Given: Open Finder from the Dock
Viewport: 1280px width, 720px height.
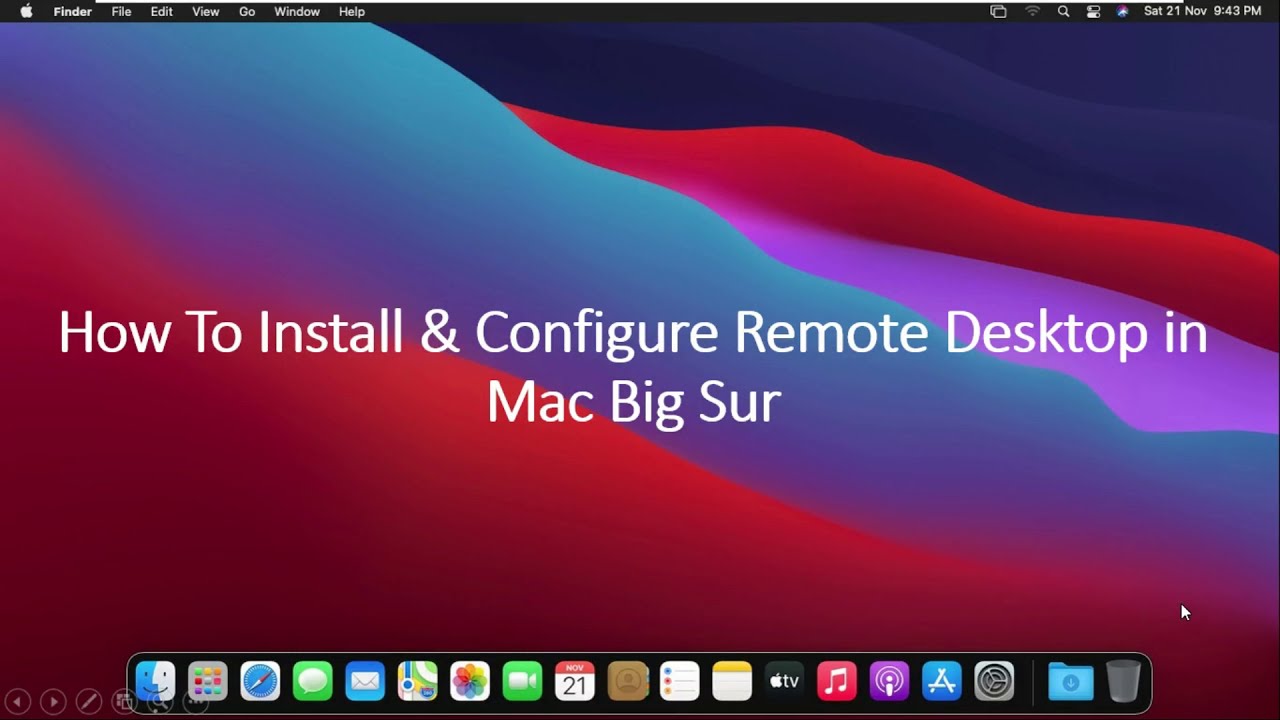Looking at the screenshot, I should [156, 682].
